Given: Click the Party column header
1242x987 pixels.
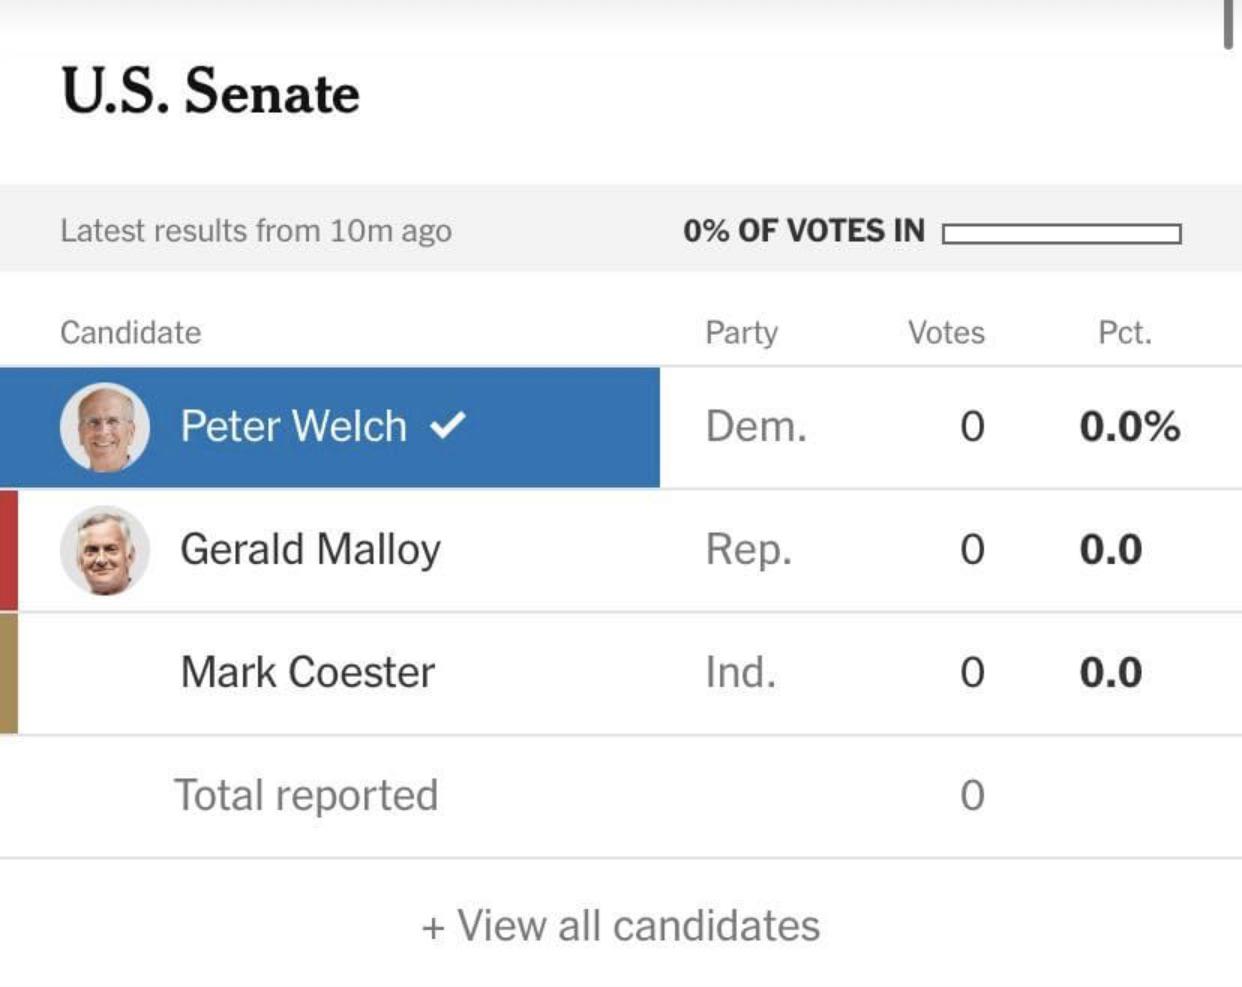Looking at the screenshot, I should point(741,333).
